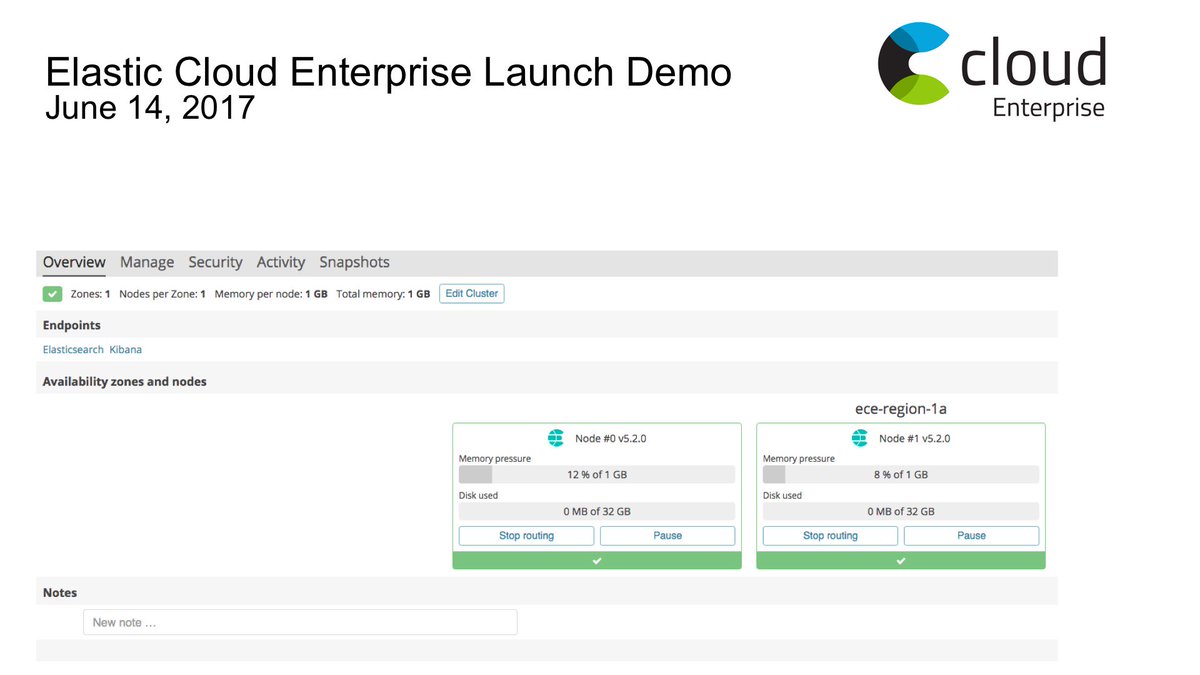Image resolution: width=1200 pixels, height=675 pixels.
Task: Click the green cluster health check icon
Action: pyautogui.click(x=53, y=294)
